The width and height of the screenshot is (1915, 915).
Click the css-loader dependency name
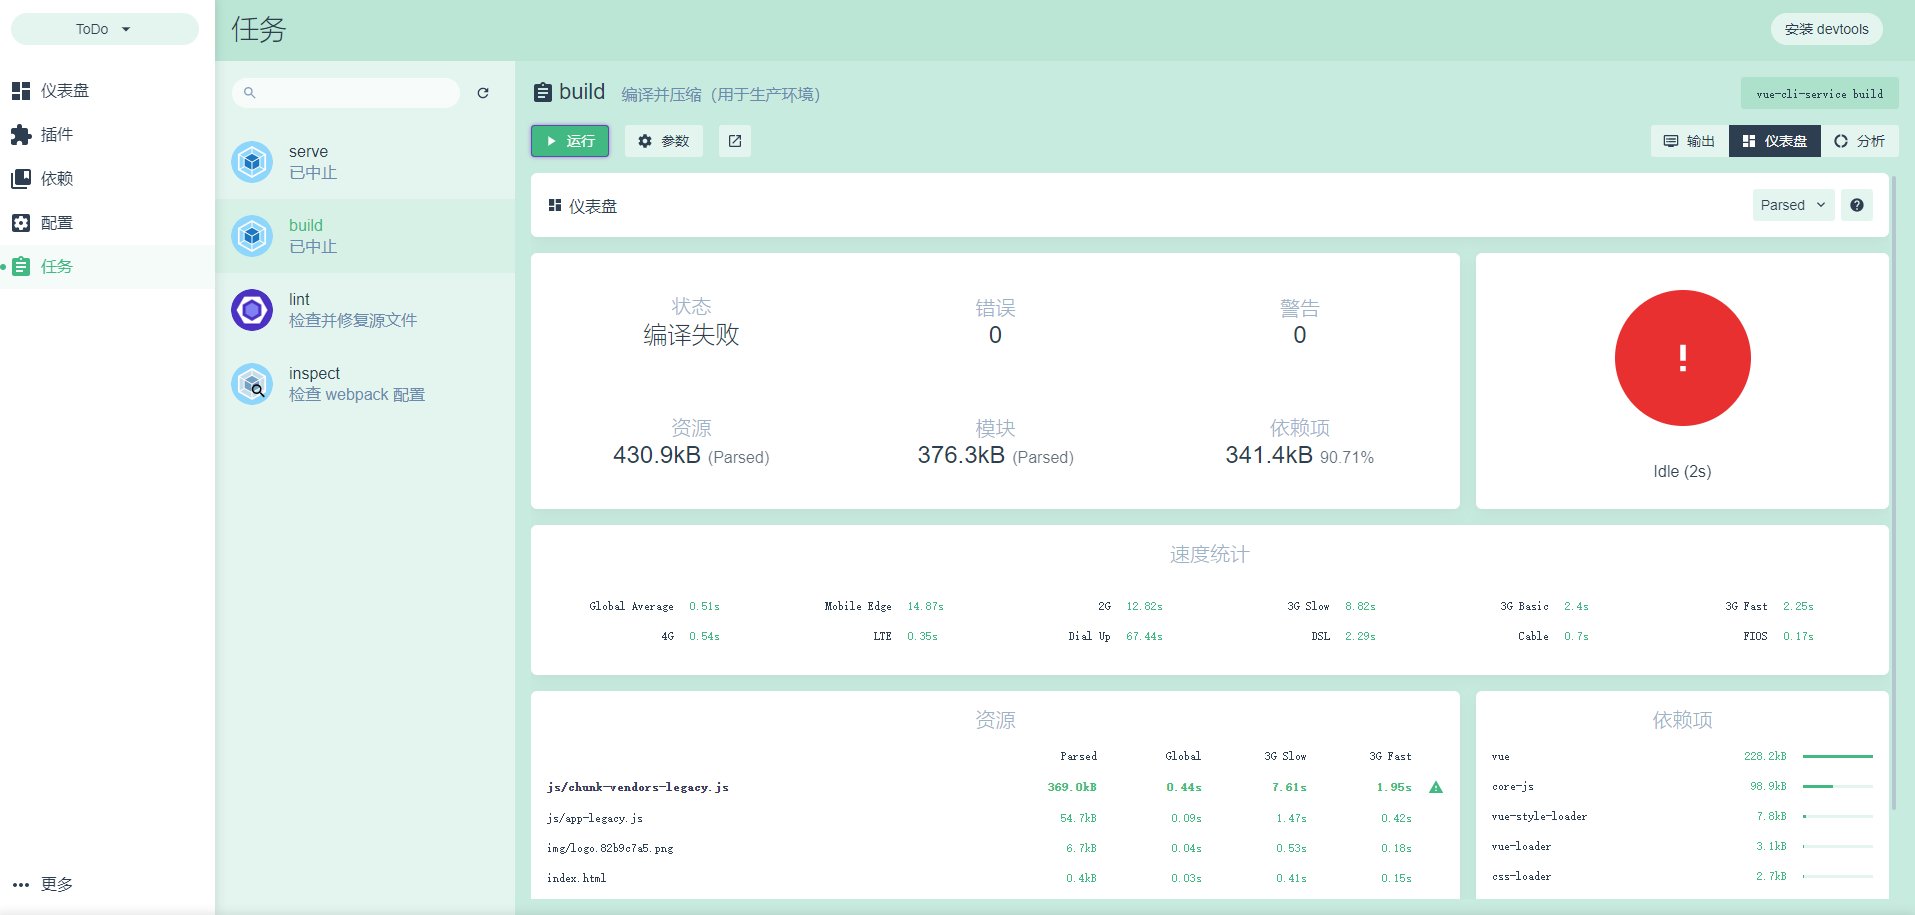pyautogui.click(x=1522, y=877)
